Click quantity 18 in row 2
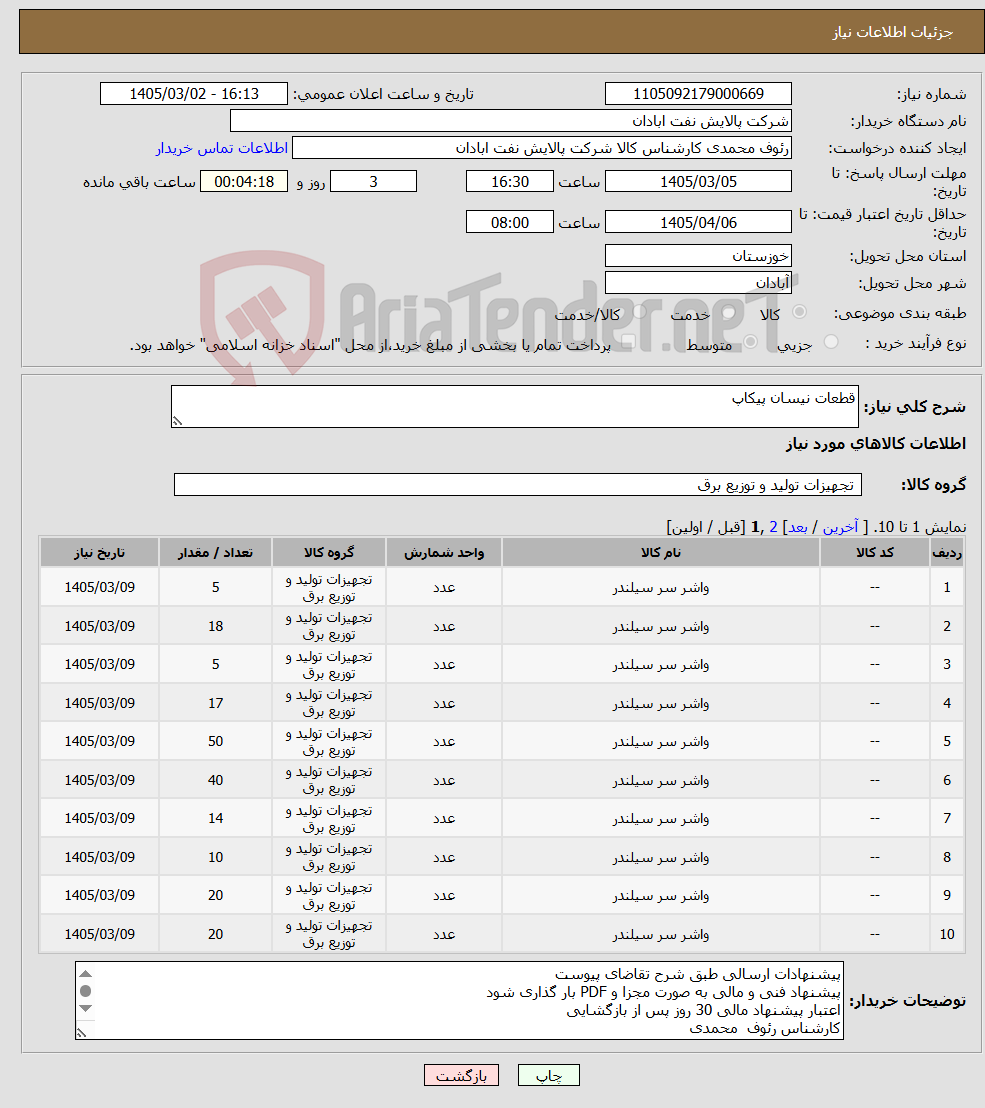Screen dimensions: 985x1108 pos(216,626)
